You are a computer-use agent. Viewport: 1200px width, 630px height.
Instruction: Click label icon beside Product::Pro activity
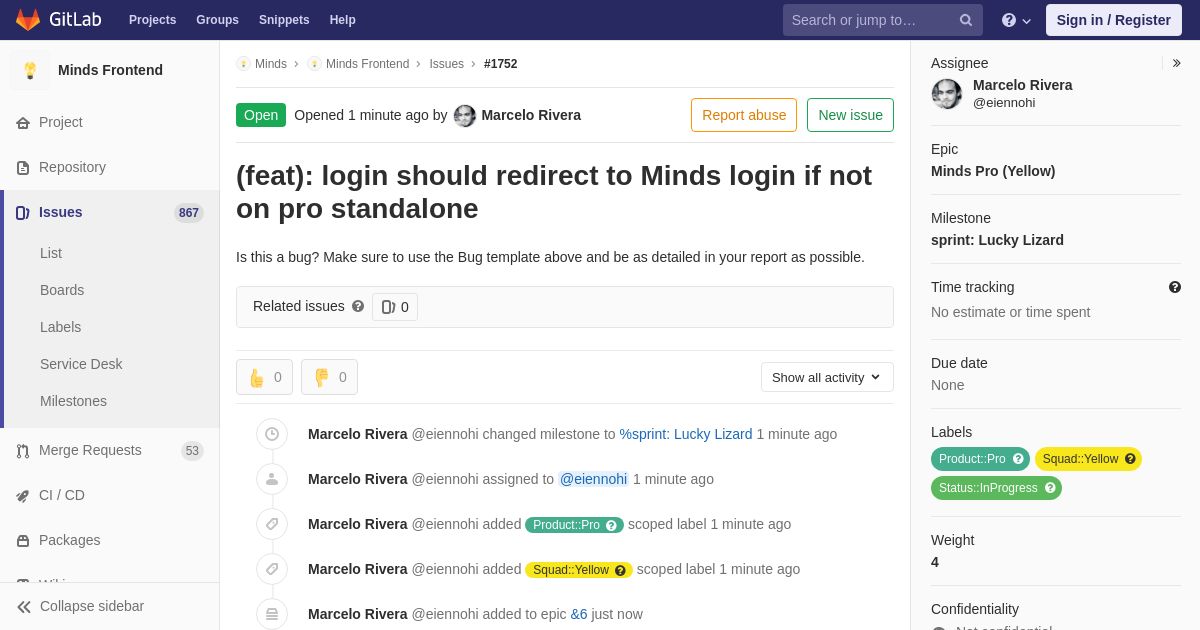272,524
